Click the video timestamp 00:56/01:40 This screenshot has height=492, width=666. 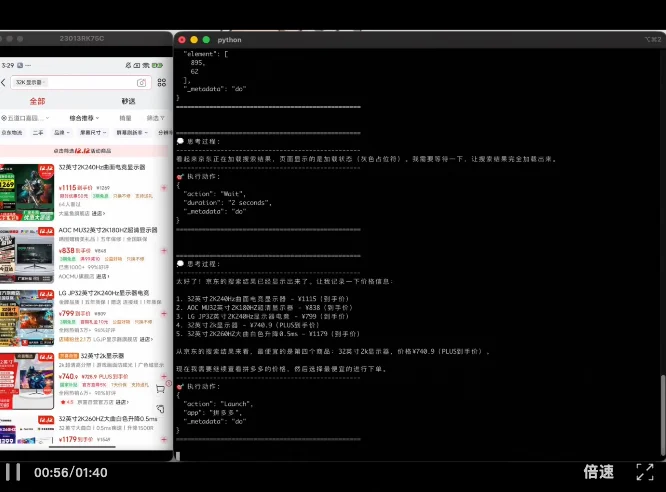[x=71, y=472]
